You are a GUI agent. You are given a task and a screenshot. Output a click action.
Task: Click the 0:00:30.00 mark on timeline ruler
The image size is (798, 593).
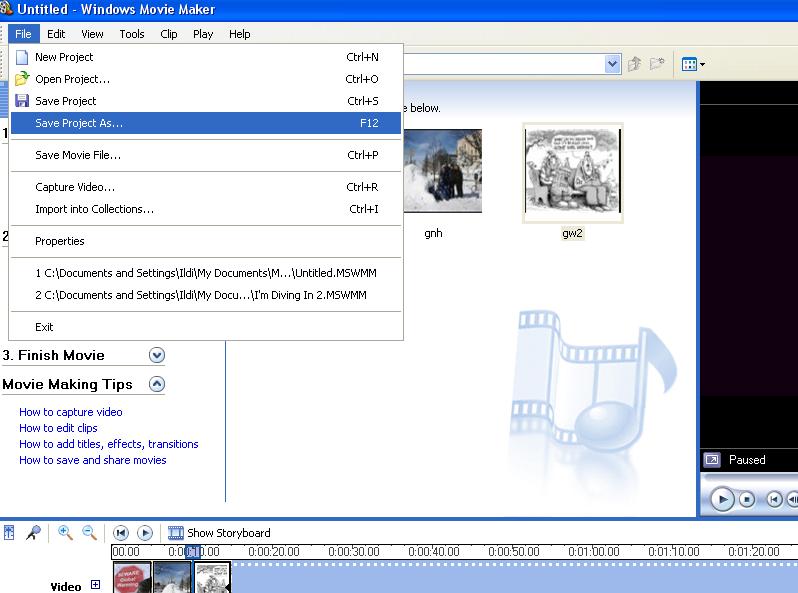[354, 552]
